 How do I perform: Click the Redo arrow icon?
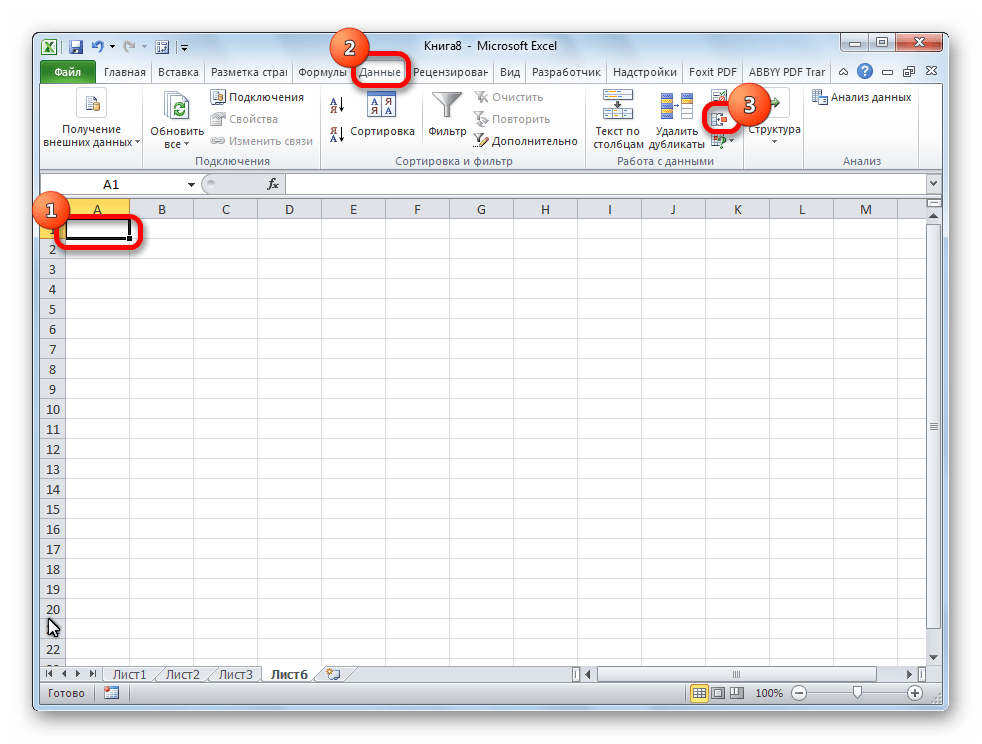(130, 46)
